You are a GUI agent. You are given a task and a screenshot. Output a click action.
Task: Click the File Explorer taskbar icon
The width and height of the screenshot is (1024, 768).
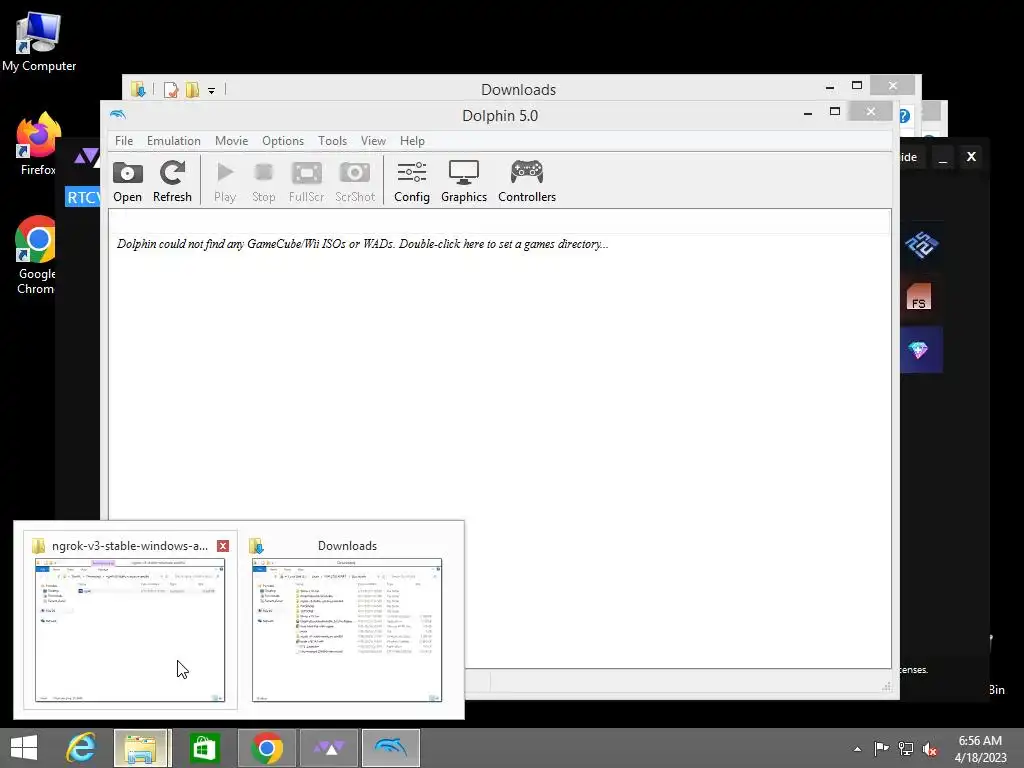[142, 748]
